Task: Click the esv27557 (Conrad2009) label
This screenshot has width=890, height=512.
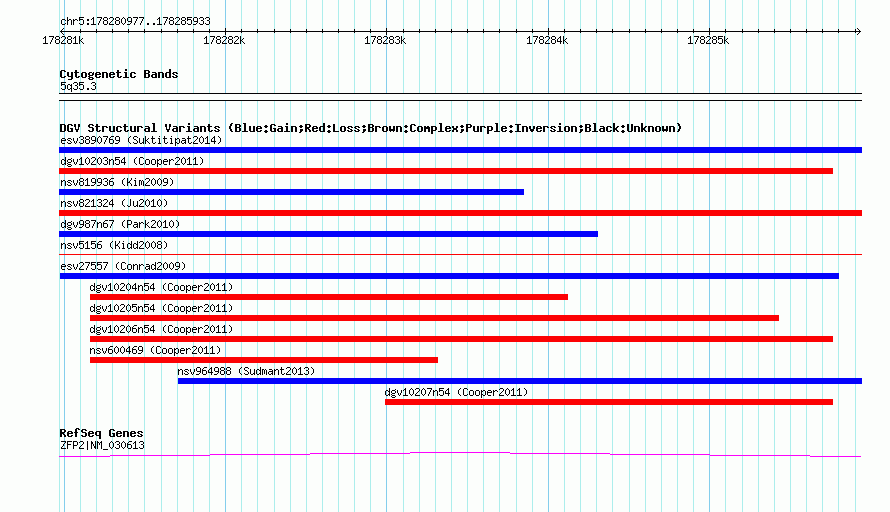Action: [x=123, y=266]
